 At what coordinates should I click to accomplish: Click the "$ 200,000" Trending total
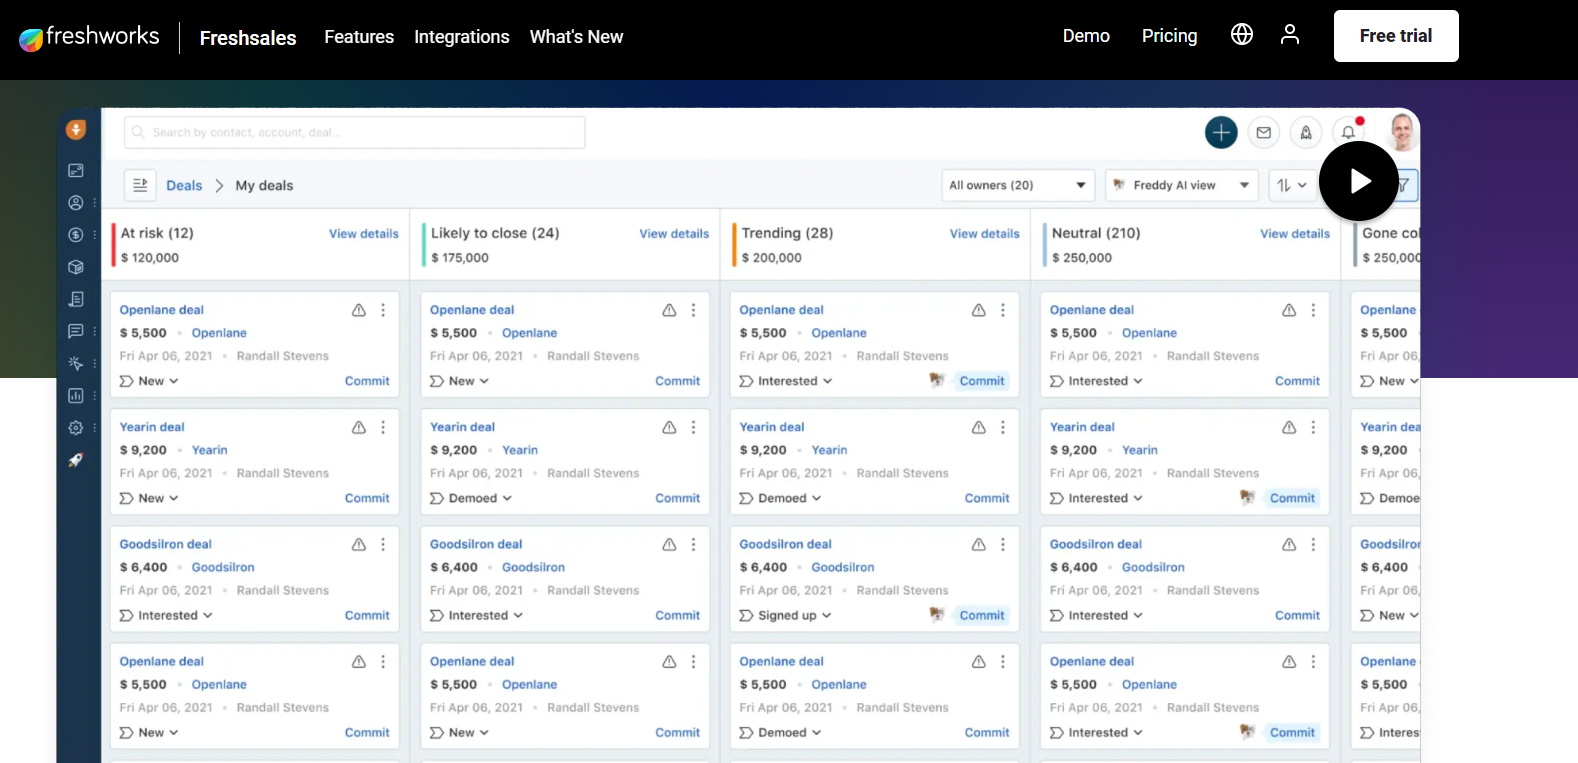[772, 258]
